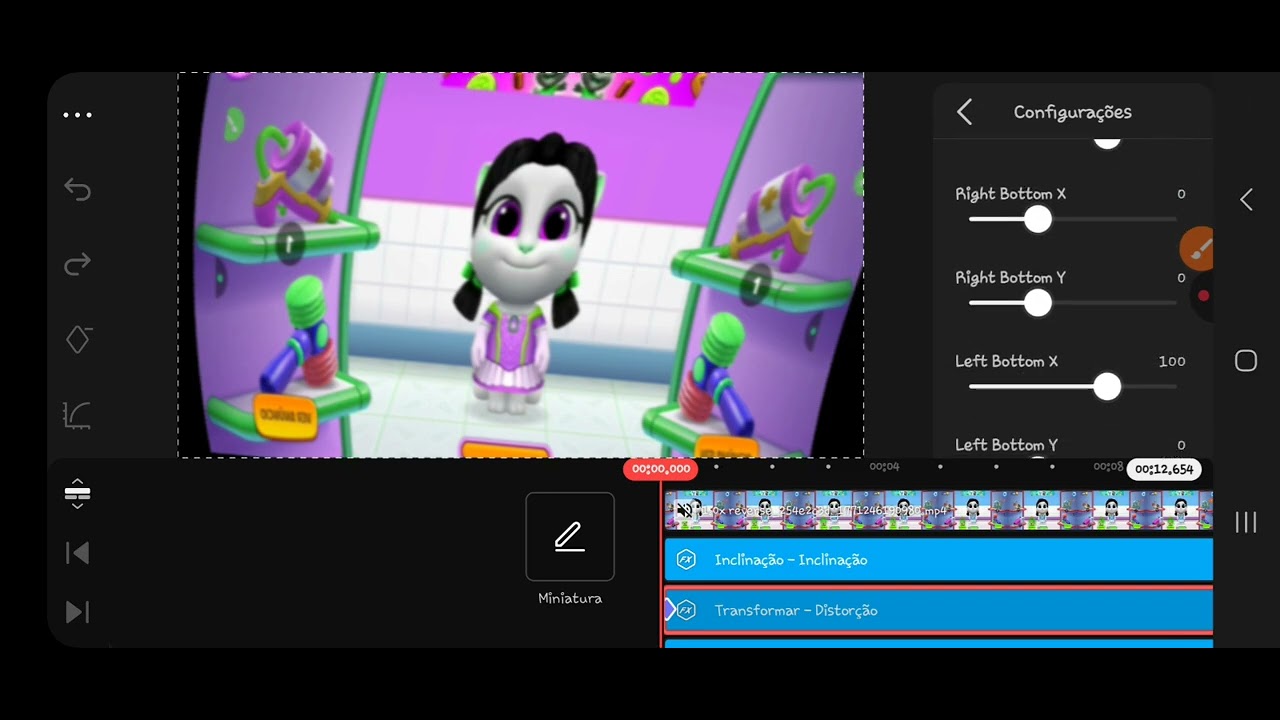Open the orange floating brush tool
This screenshot has height=720, width=1280.
pos(1197,248)
